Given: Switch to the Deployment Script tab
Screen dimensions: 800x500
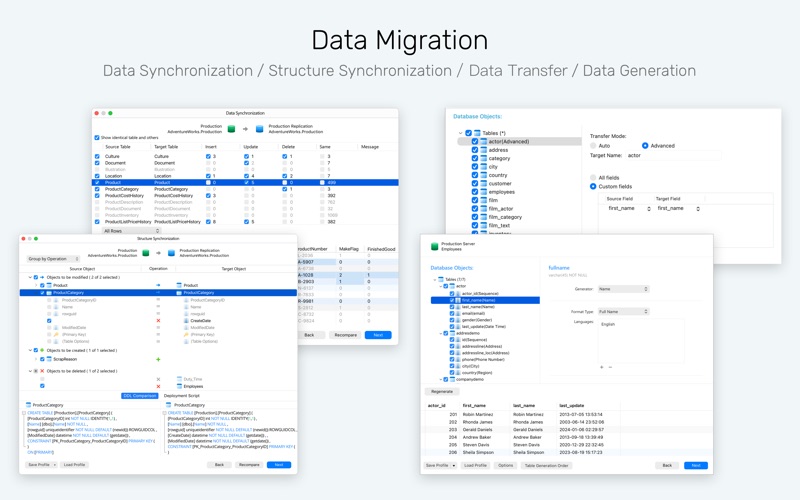Looking at the screenshot, I should [x=182, y=395].
